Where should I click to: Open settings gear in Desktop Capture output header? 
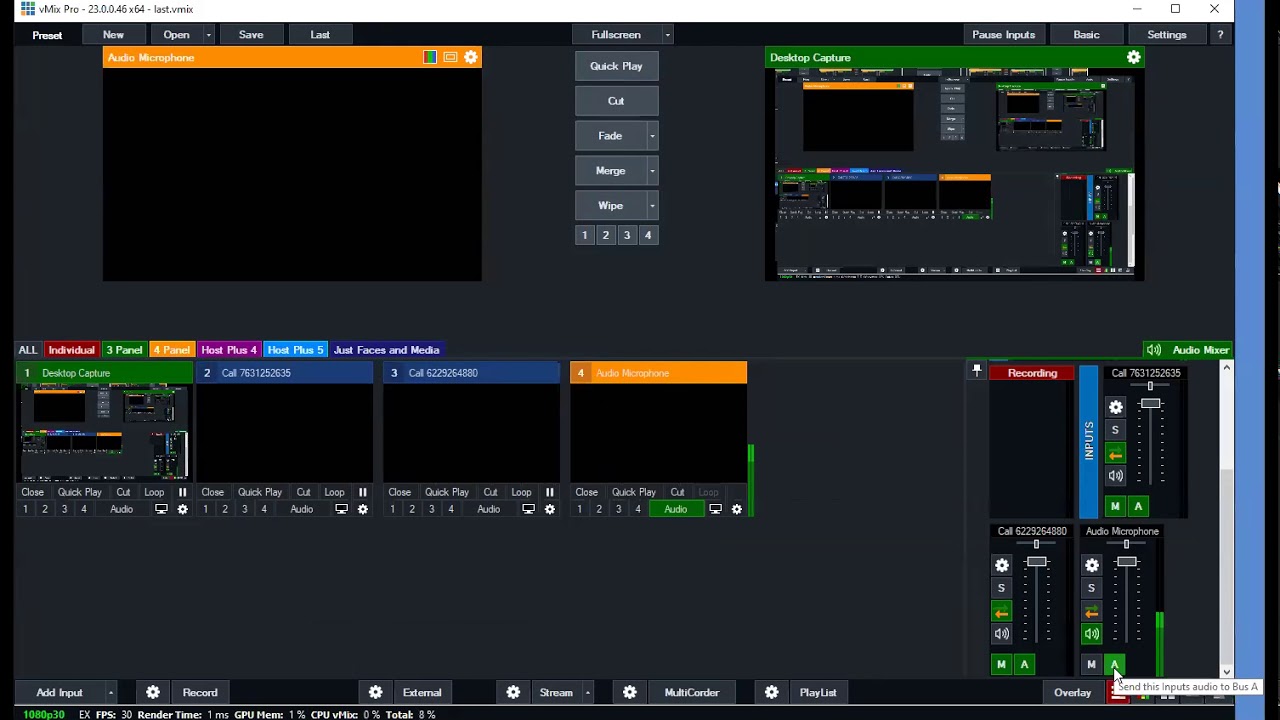click(x=1133, y=58)
